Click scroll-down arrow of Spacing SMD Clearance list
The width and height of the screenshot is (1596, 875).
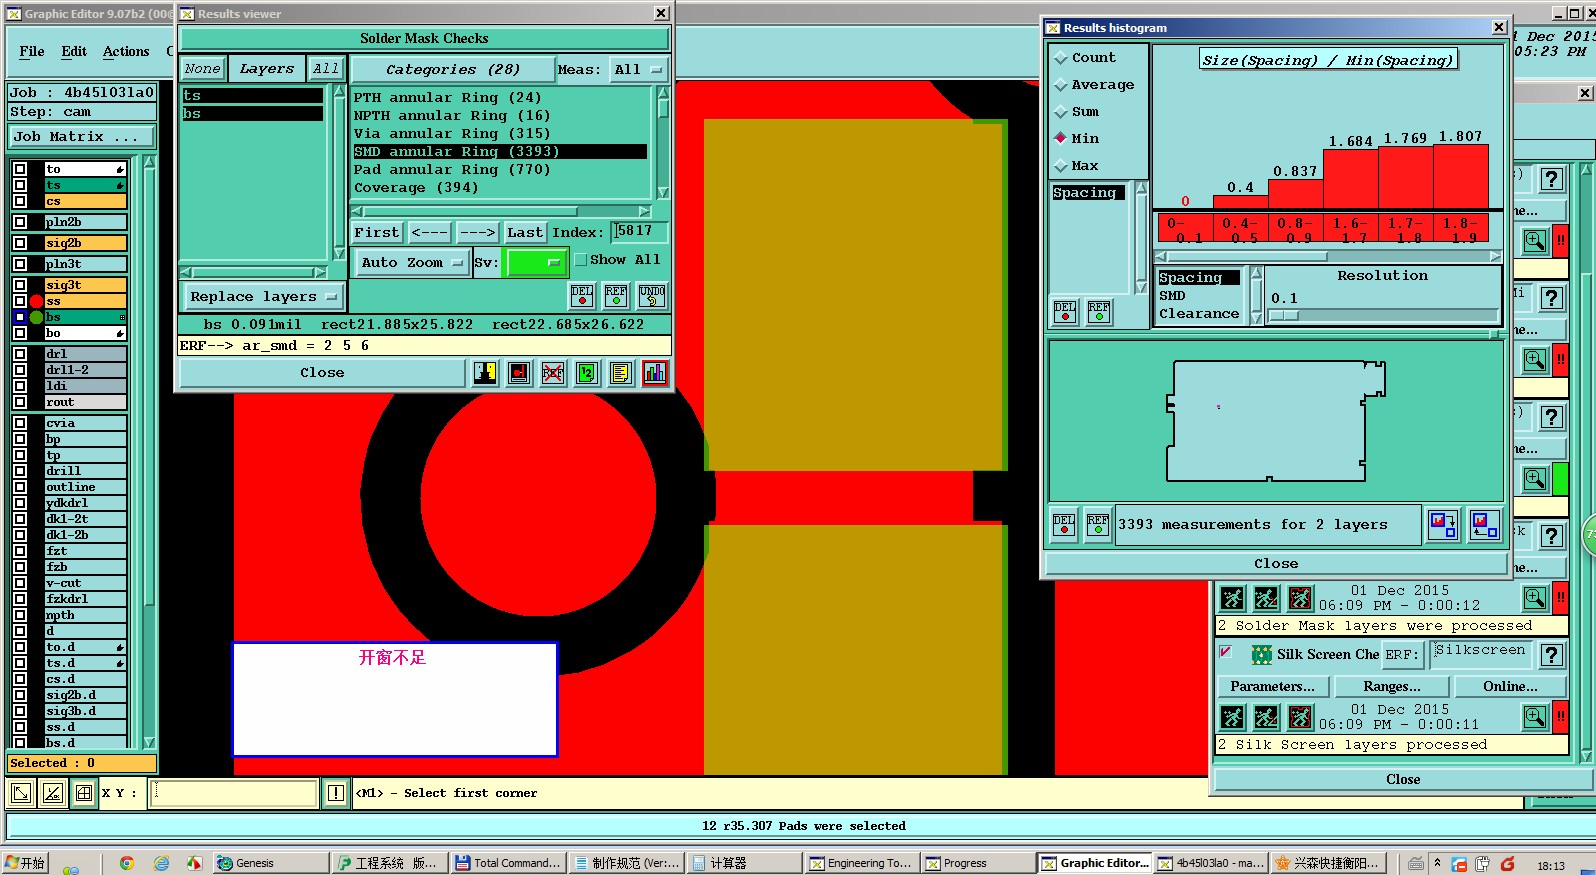(x=1257, y=318)
